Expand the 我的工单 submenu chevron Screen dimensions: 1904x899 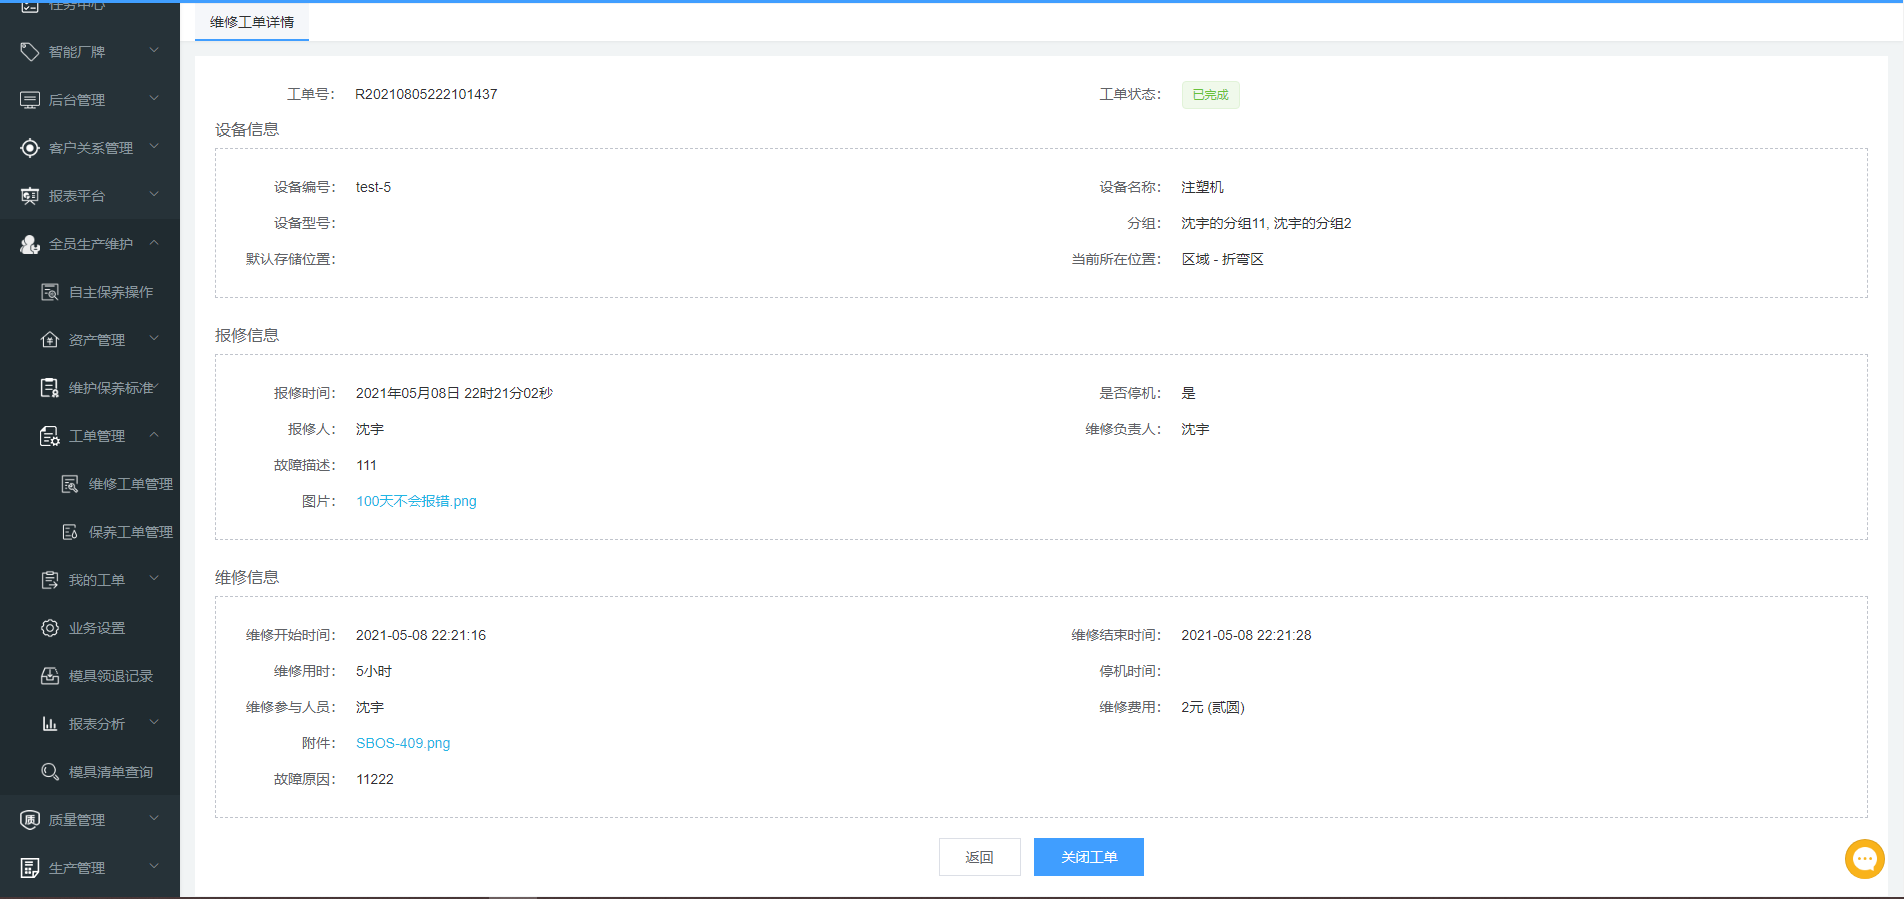(154, 579)
